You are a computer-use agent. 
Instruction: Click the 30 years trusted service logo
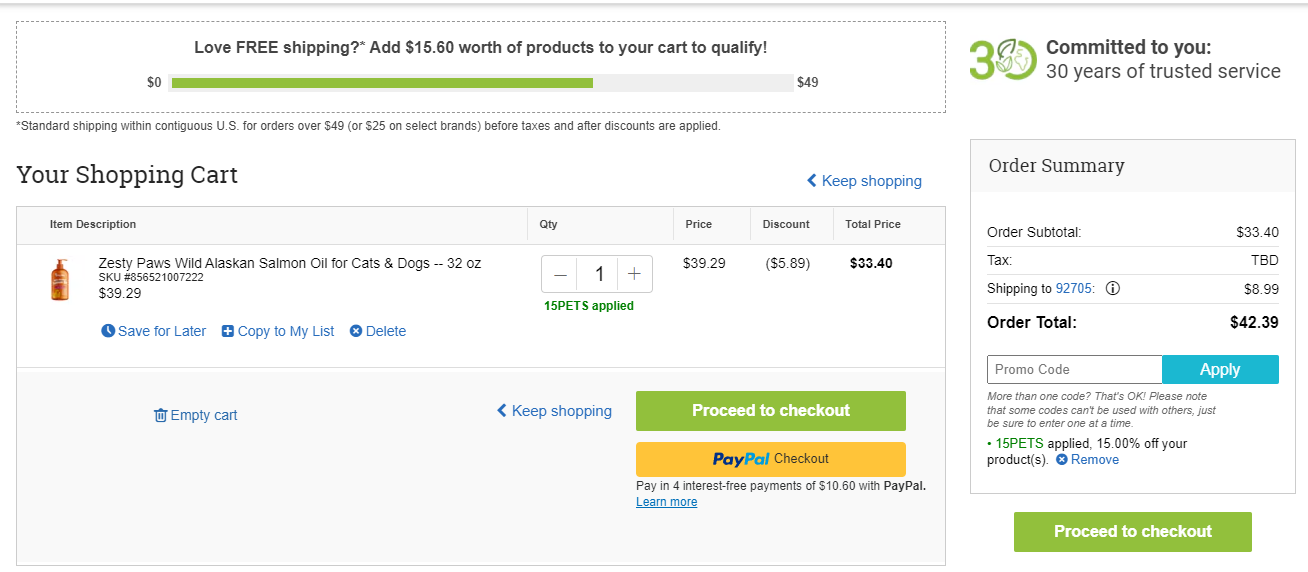coord(1002,60)
